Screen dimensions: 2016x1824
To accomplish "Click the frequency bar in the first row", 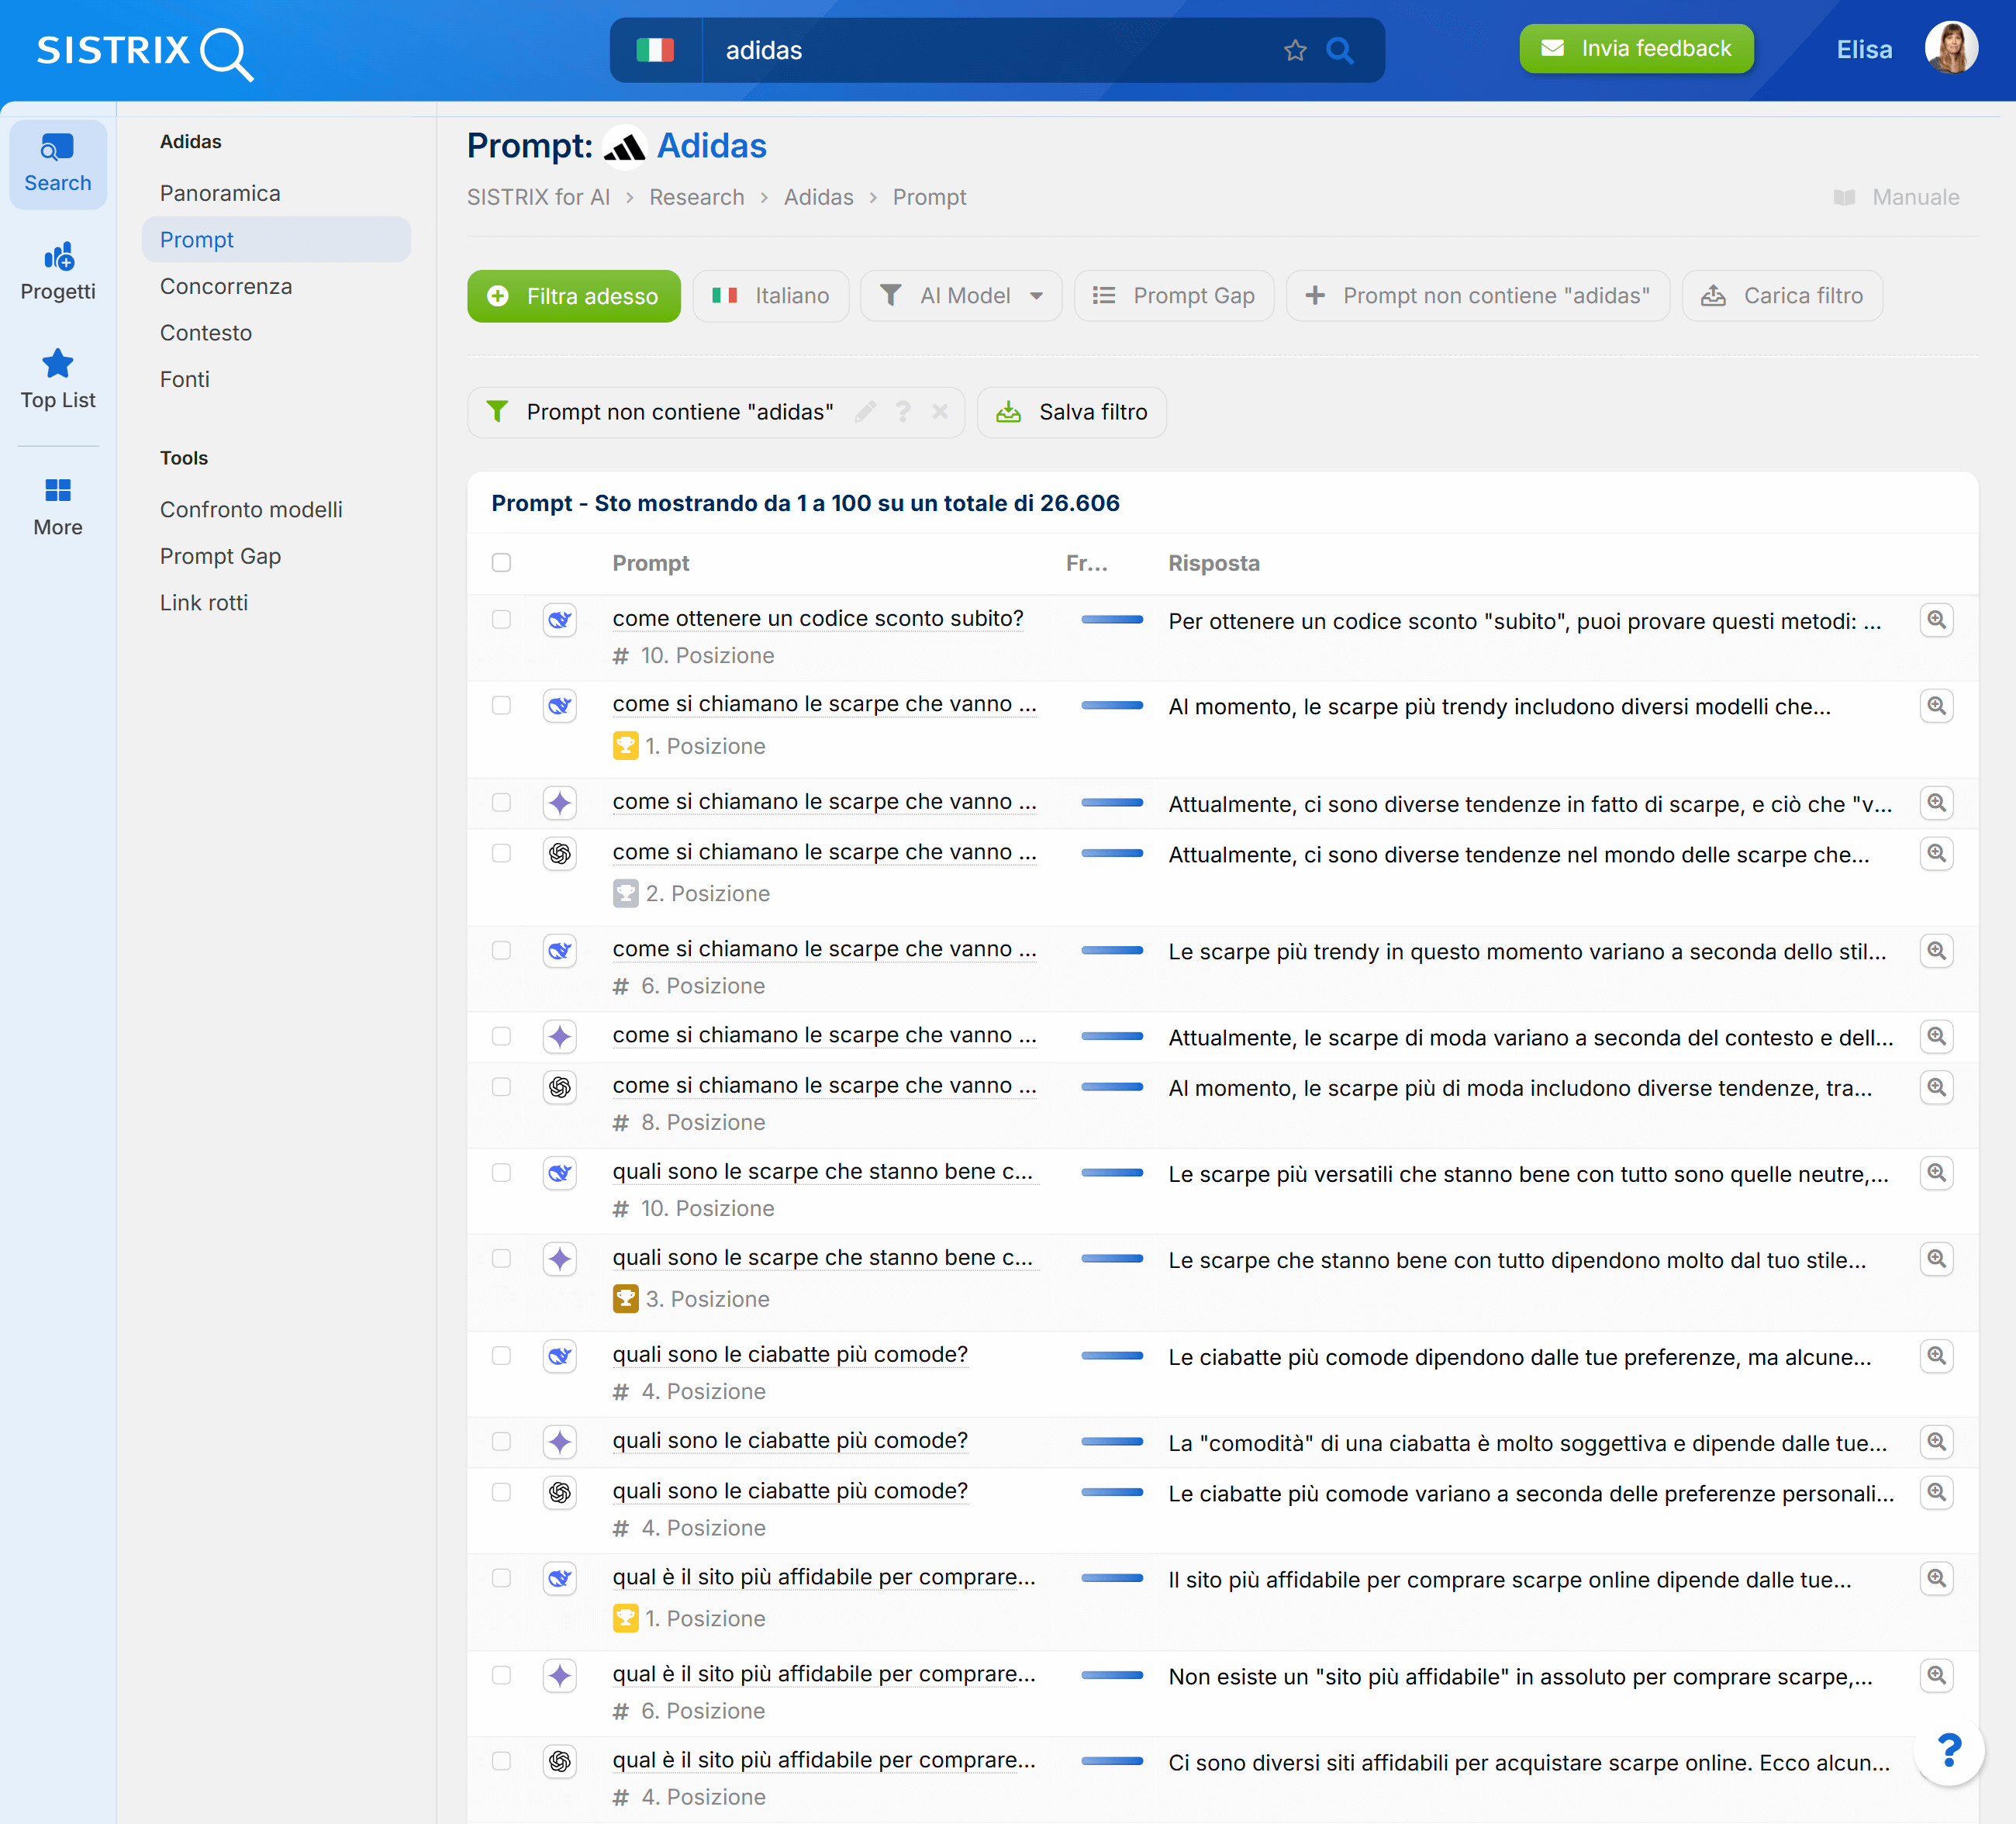I will click(x=1112, y=619).
